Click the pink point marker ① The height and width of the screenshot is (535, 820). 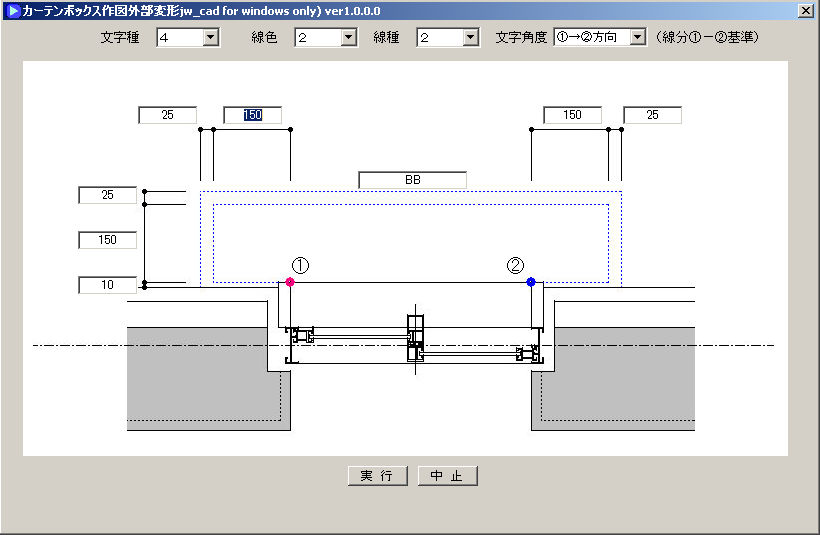click(x=290, y=283)
